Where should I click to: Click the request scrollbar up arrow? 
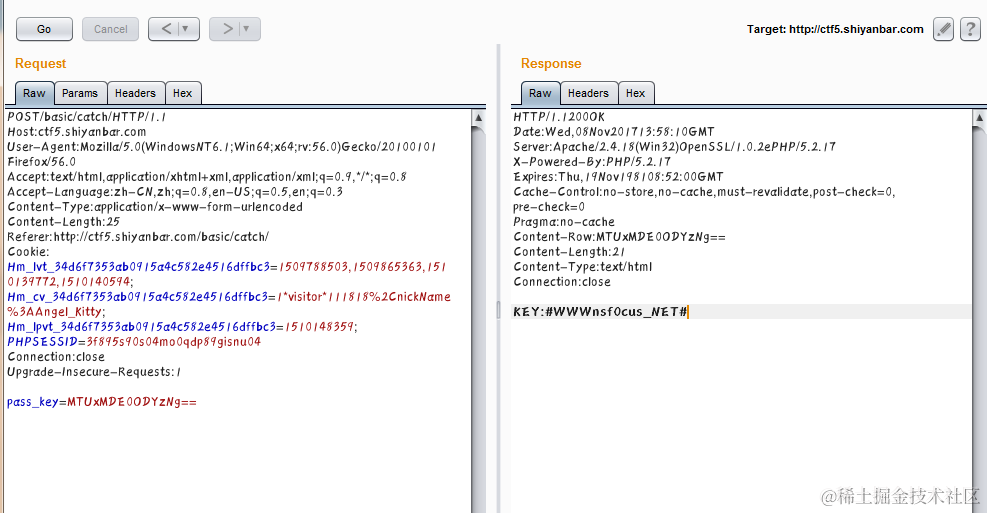[x=478, y=117]
